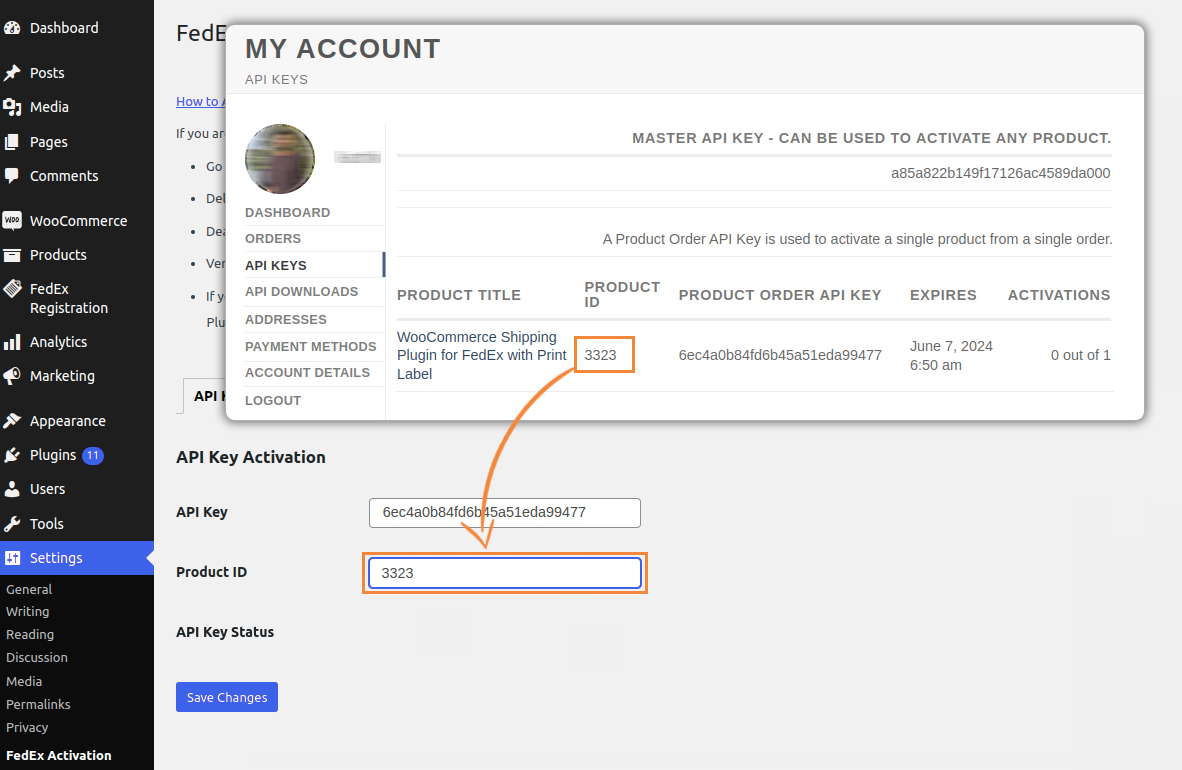Click the user avatar in My Account

[280, 159]
